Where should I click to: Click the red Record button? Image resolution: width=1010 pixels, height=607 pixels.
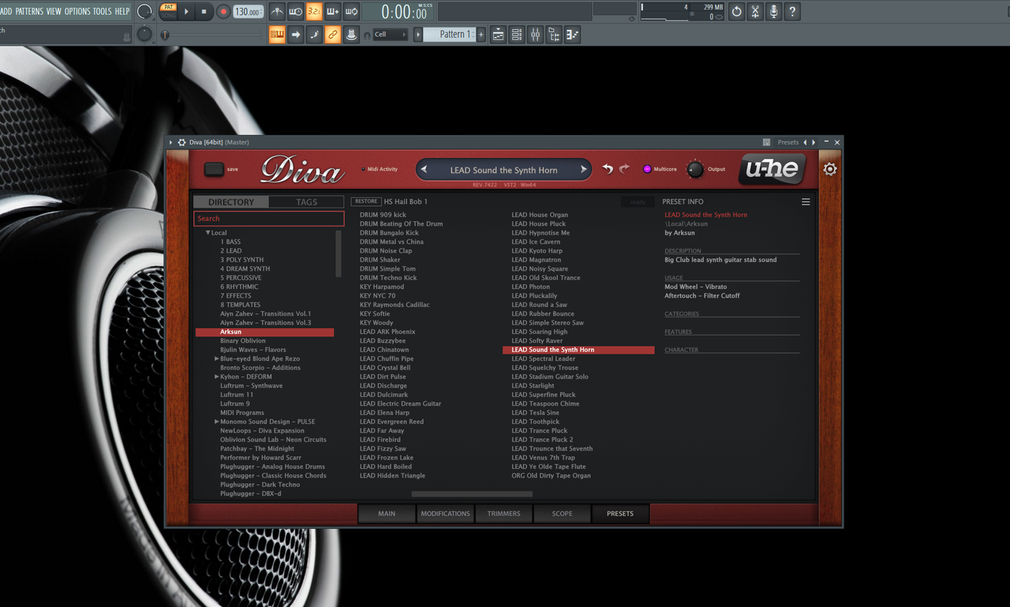pyautogui.click(x=223, y=12)
